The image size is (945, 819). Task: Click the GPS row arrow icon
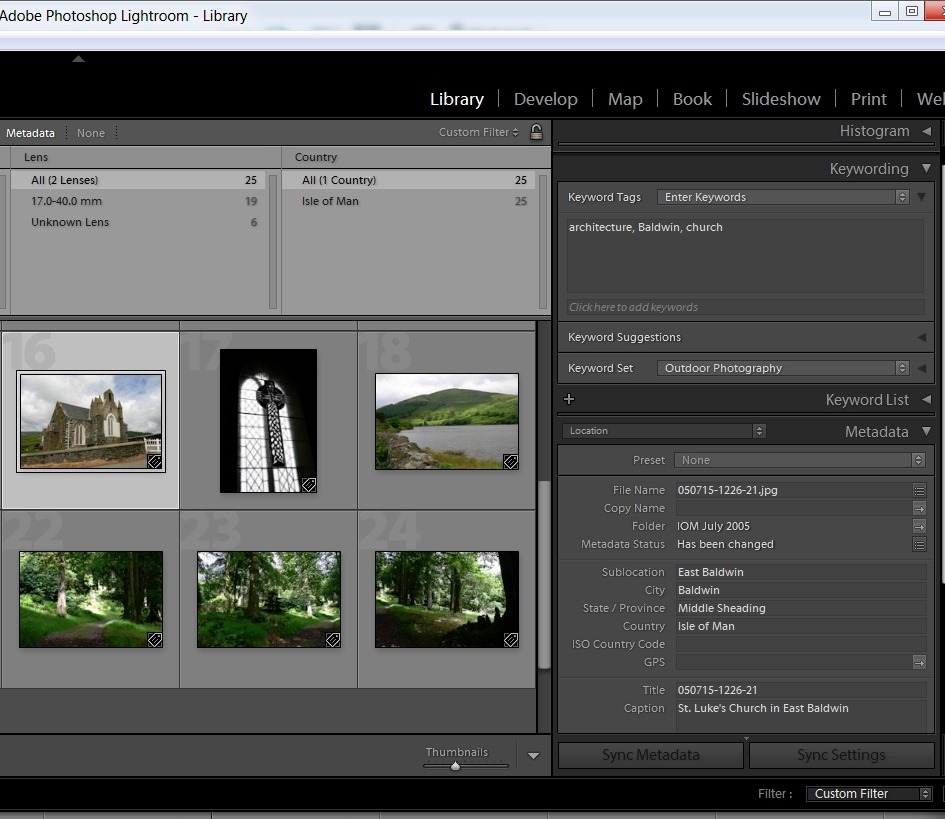click(x=919, y=662)
